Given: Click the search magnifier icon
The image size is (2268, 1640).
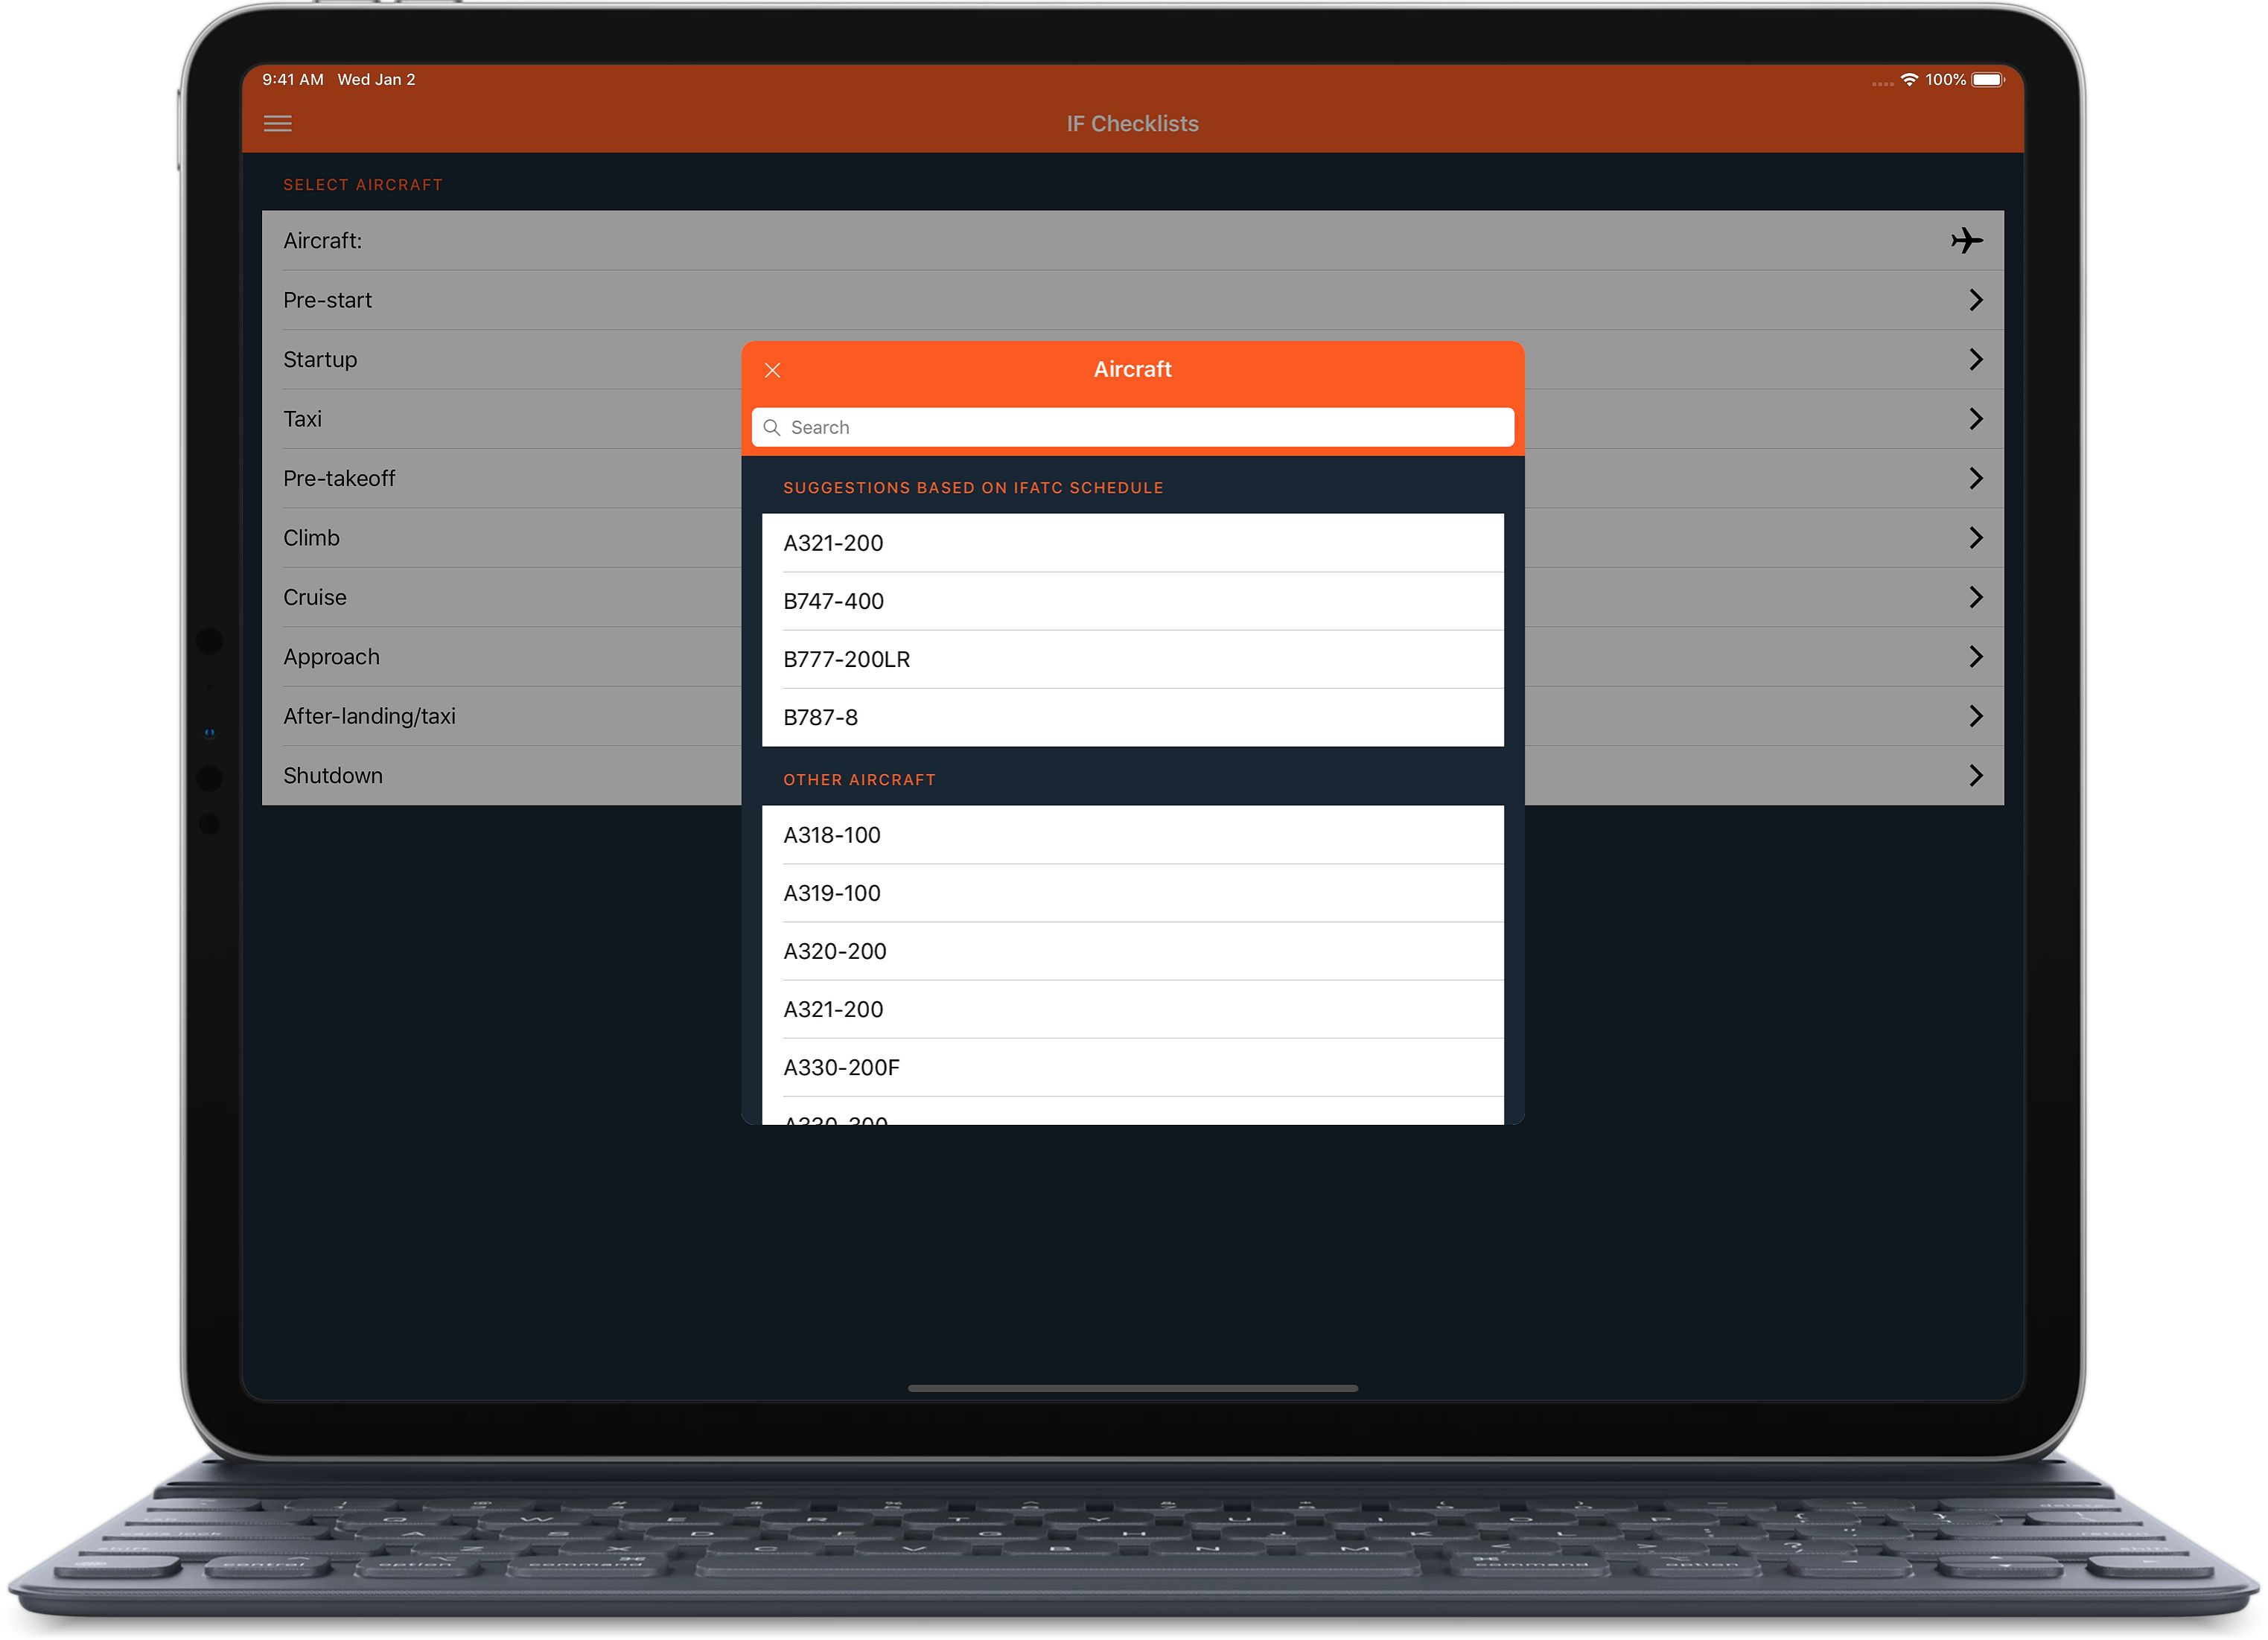Looking at the screenshot, I should (x=772, y=428).
